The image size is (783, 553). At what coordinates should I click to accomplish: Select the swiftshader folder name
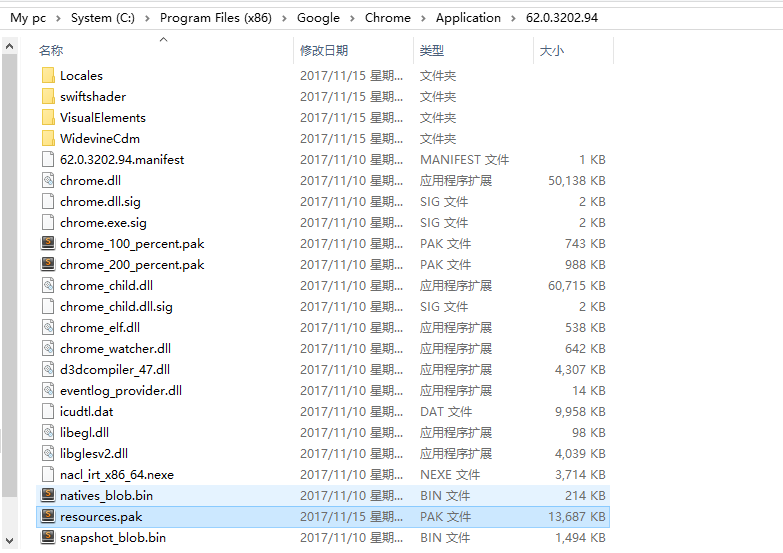93,96
